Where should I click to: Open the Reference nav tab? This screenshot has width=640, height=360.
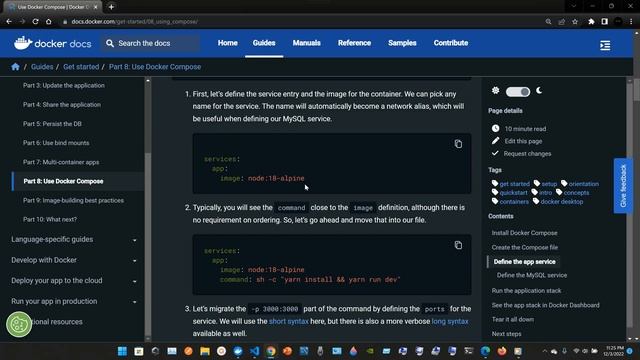[x=354, y=43]
